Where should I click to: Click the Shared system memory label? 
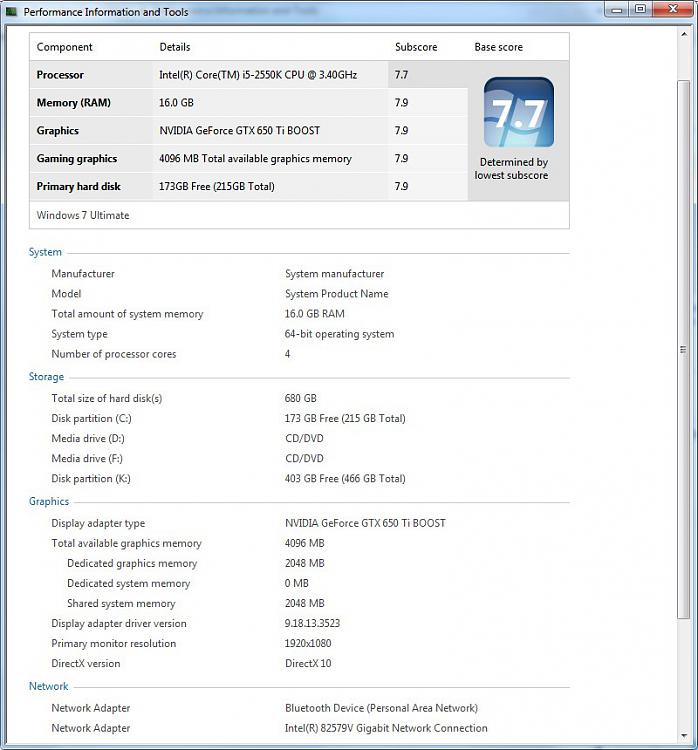click(121, 603)
